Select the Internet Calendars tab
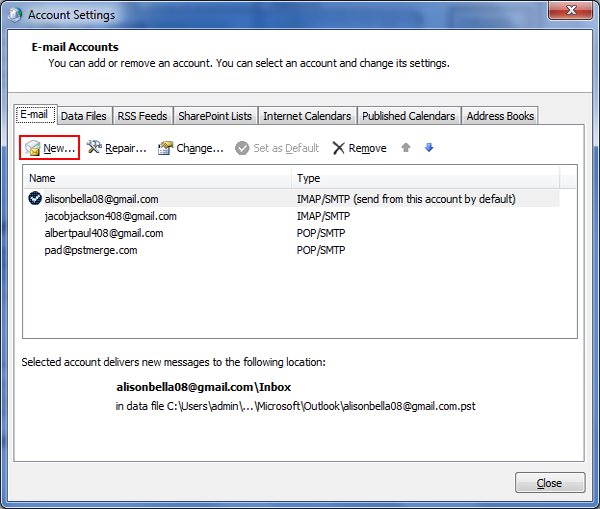The height and width of the screenshot is (509, 600). (x=307, y=116)
